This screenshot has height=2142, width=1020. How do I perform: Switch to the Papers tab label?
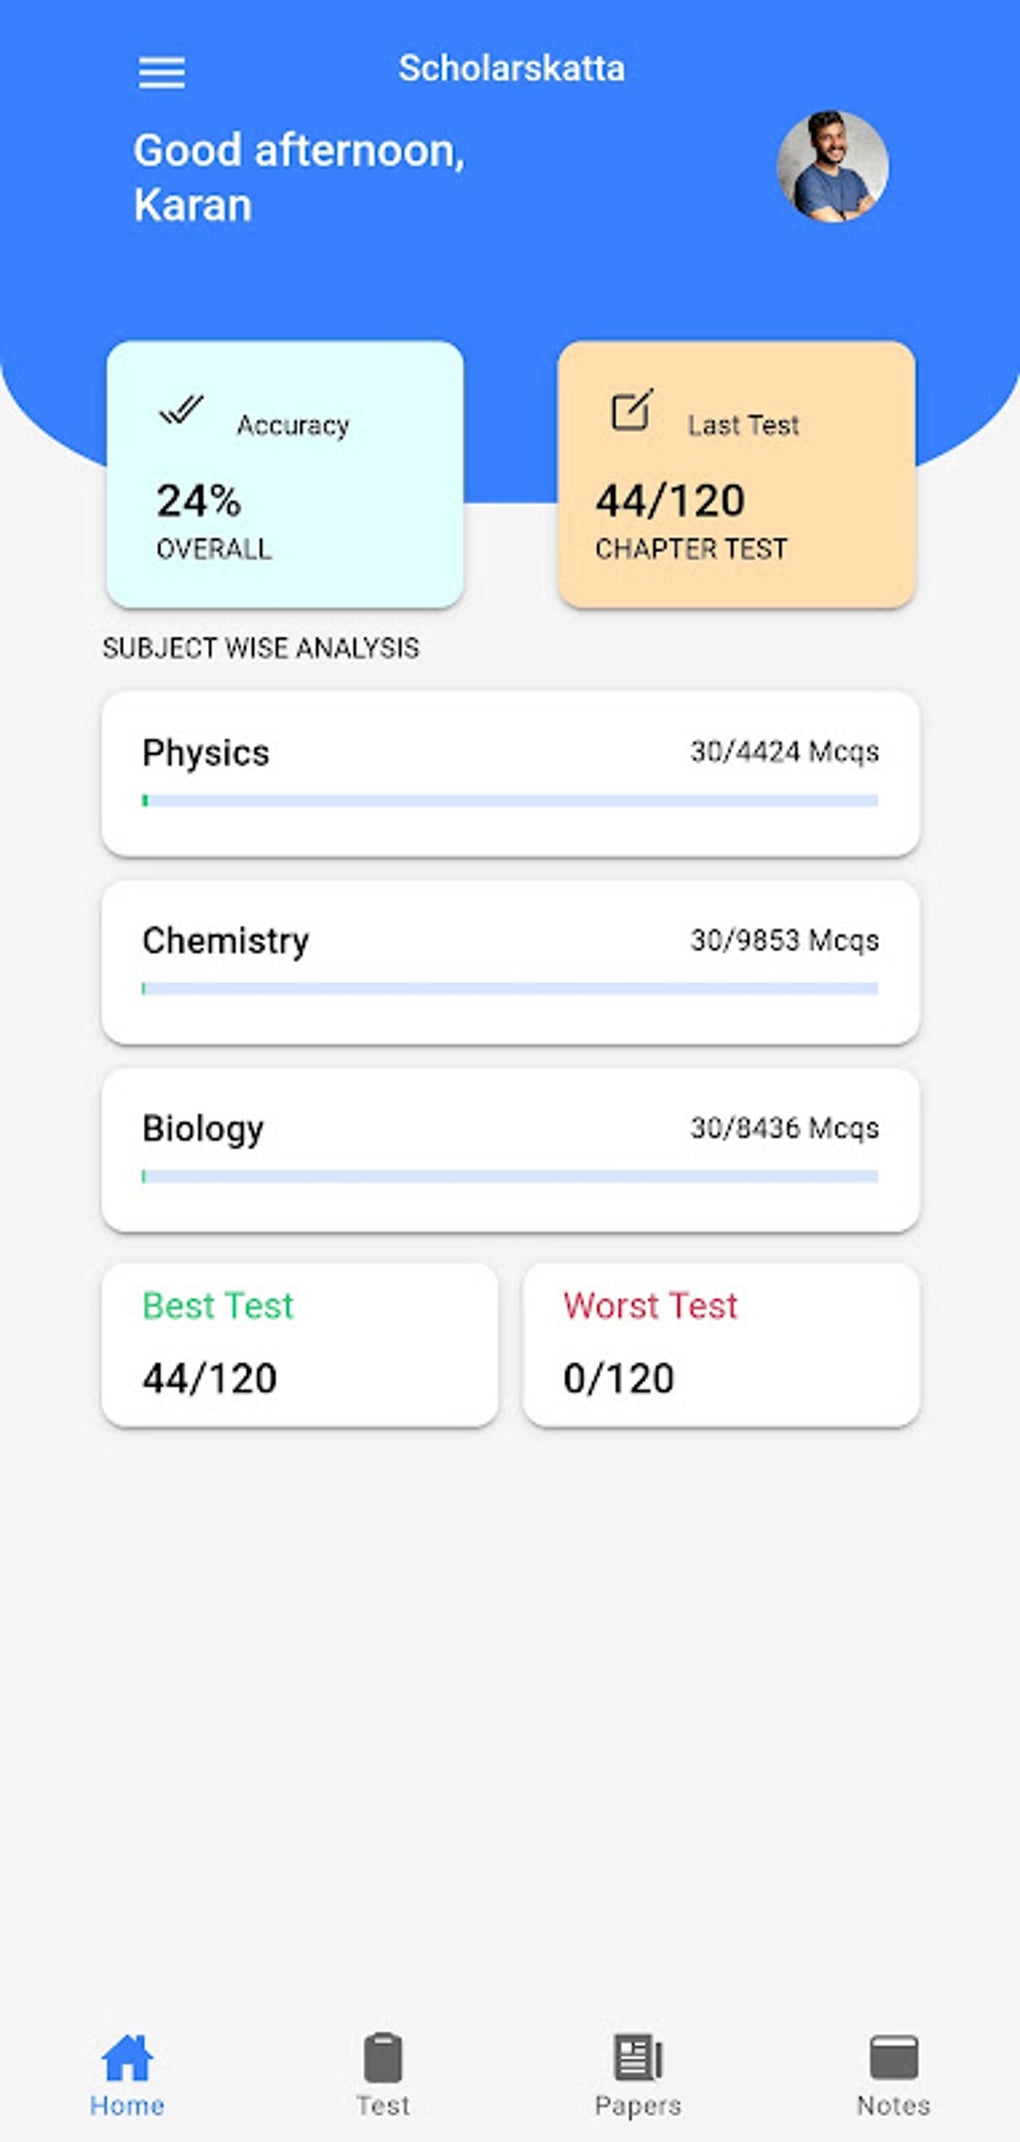click(x=638, y=2105)
